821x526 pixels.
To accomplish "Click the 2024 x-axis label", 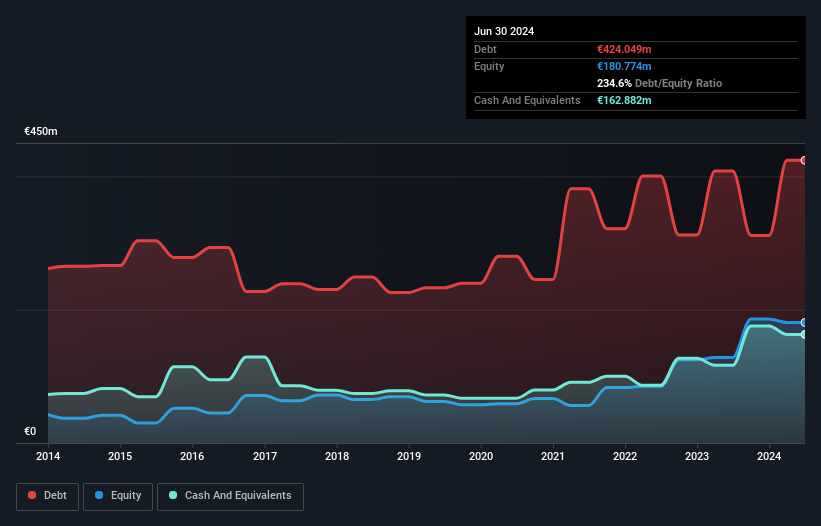I will click(x=769, y=456).
